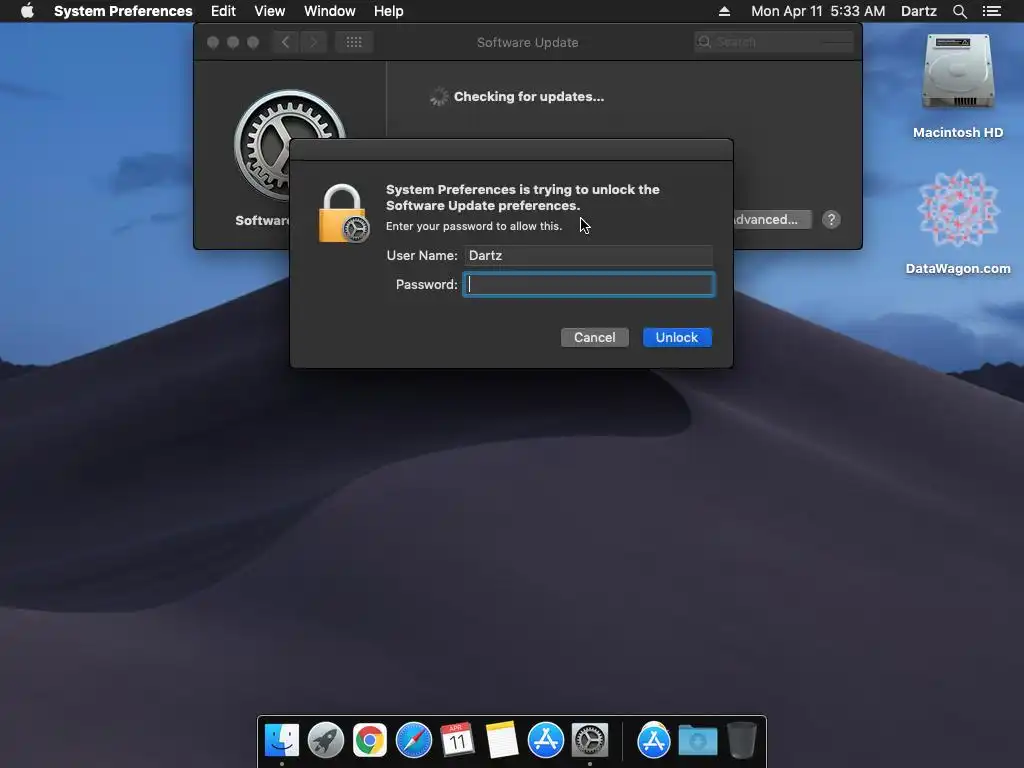The width and height of the screenshot is (1024, 768).
Task: Open System Preferences from the Dock
Action: click(590, 741)
